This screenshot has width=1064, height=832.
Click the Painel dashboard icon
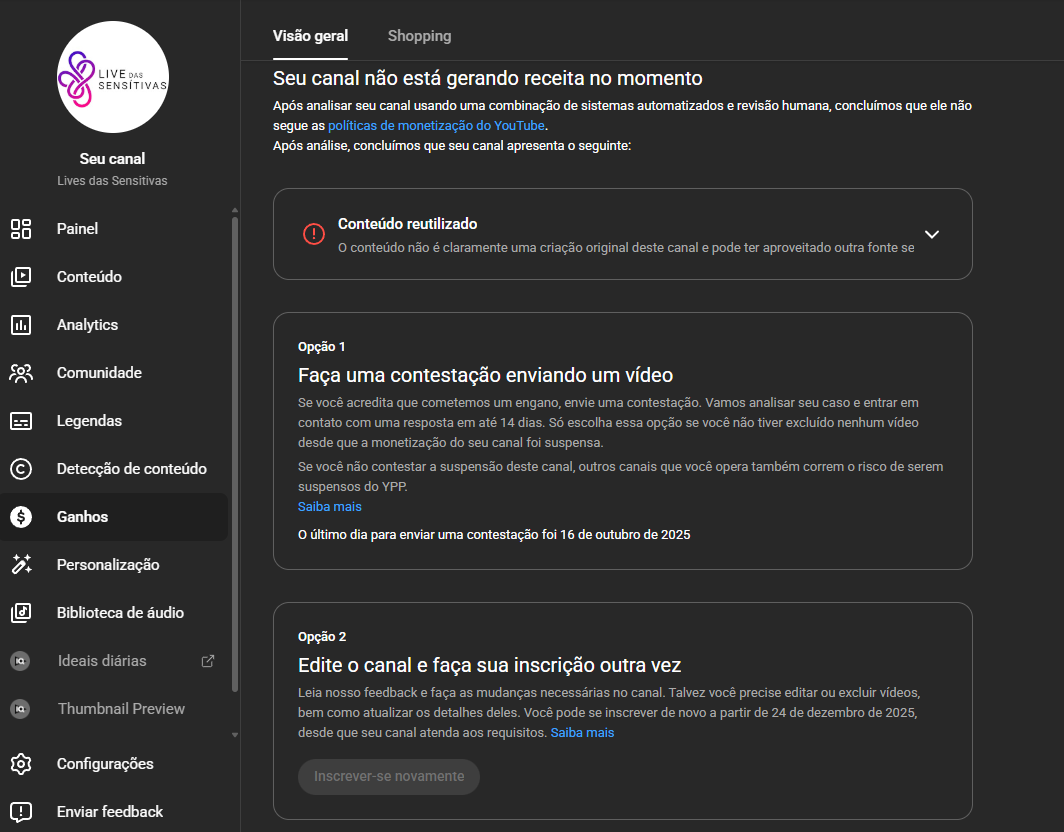coord(21,229)
